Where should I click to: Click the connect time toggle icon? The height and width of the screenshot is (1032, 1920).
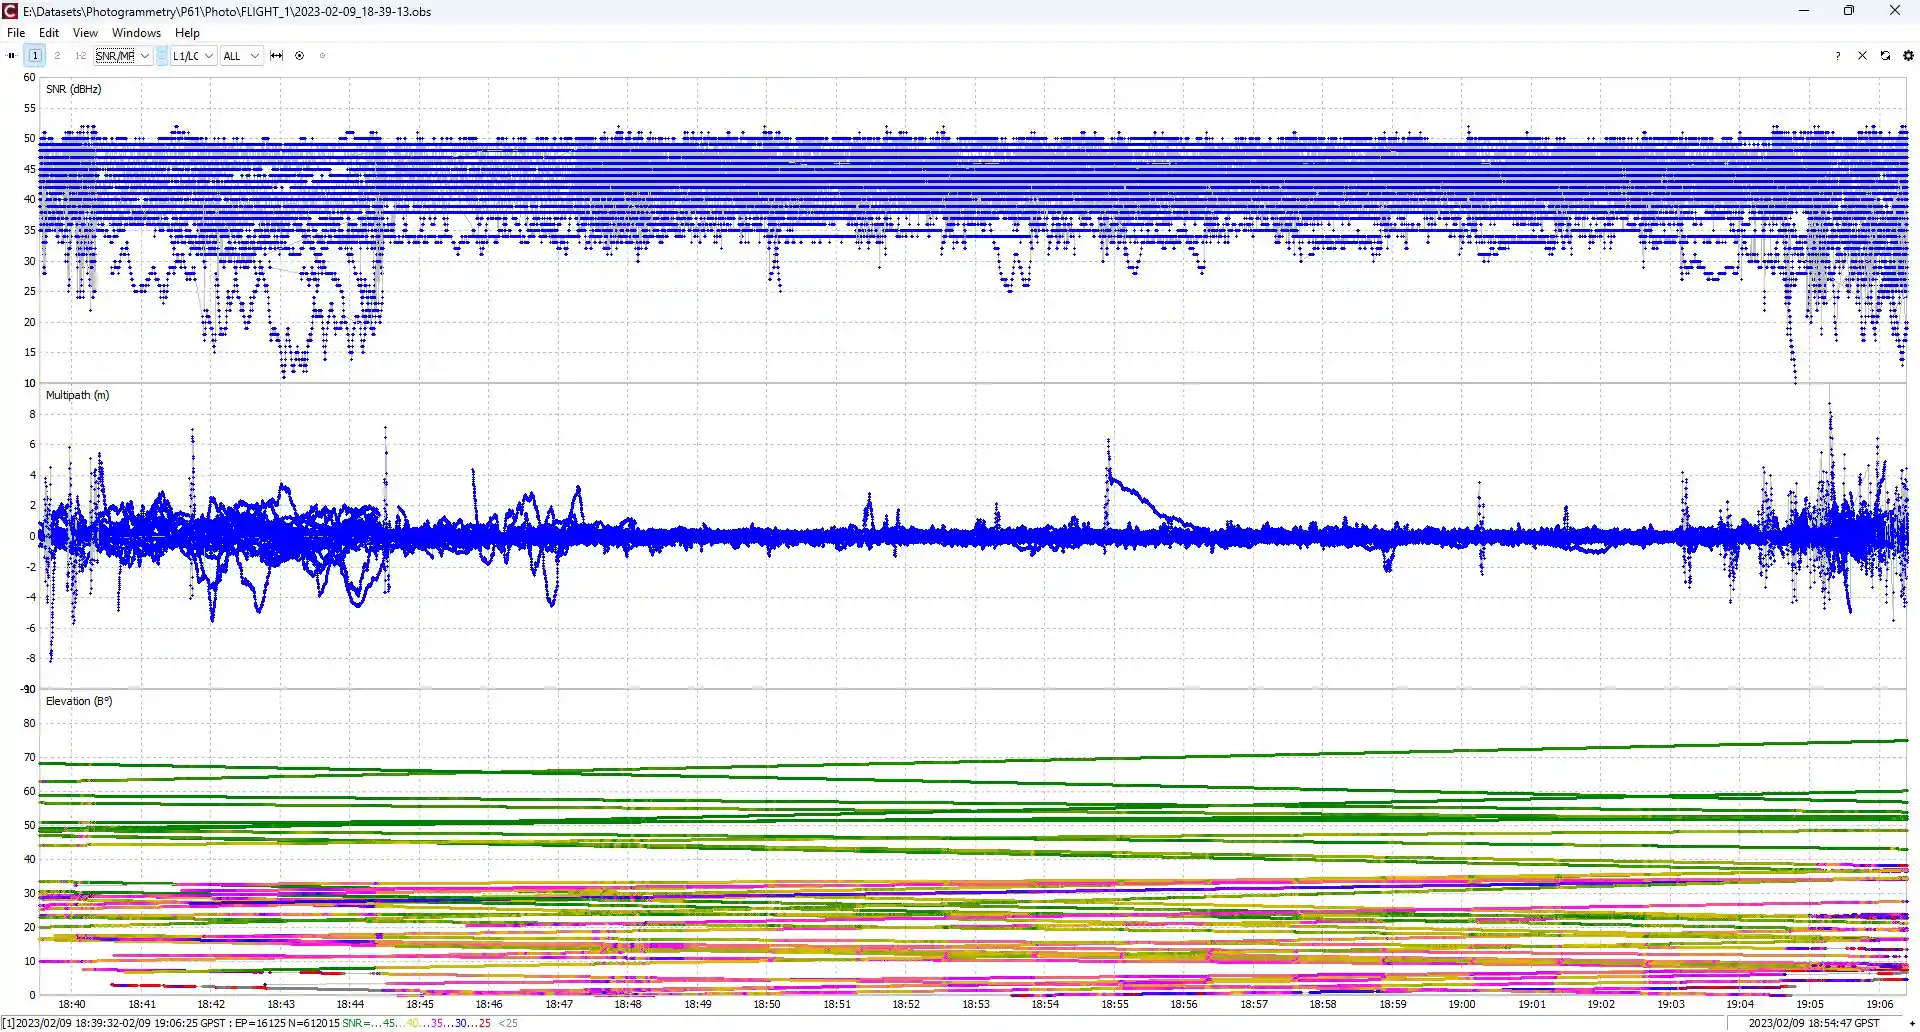click(12, 56)
